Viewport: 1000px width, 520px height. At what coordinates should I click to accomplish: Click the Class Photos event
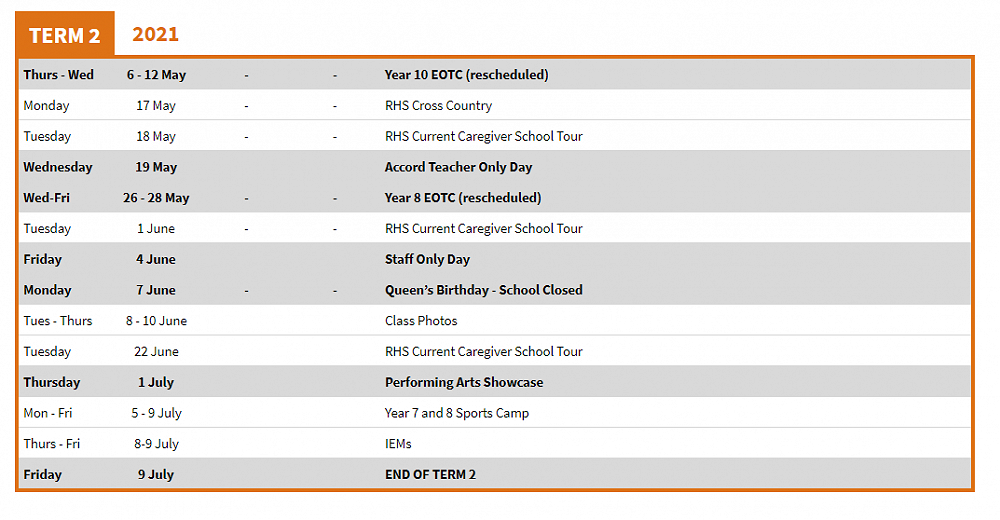pyautogui.click(x=421, y=321)
